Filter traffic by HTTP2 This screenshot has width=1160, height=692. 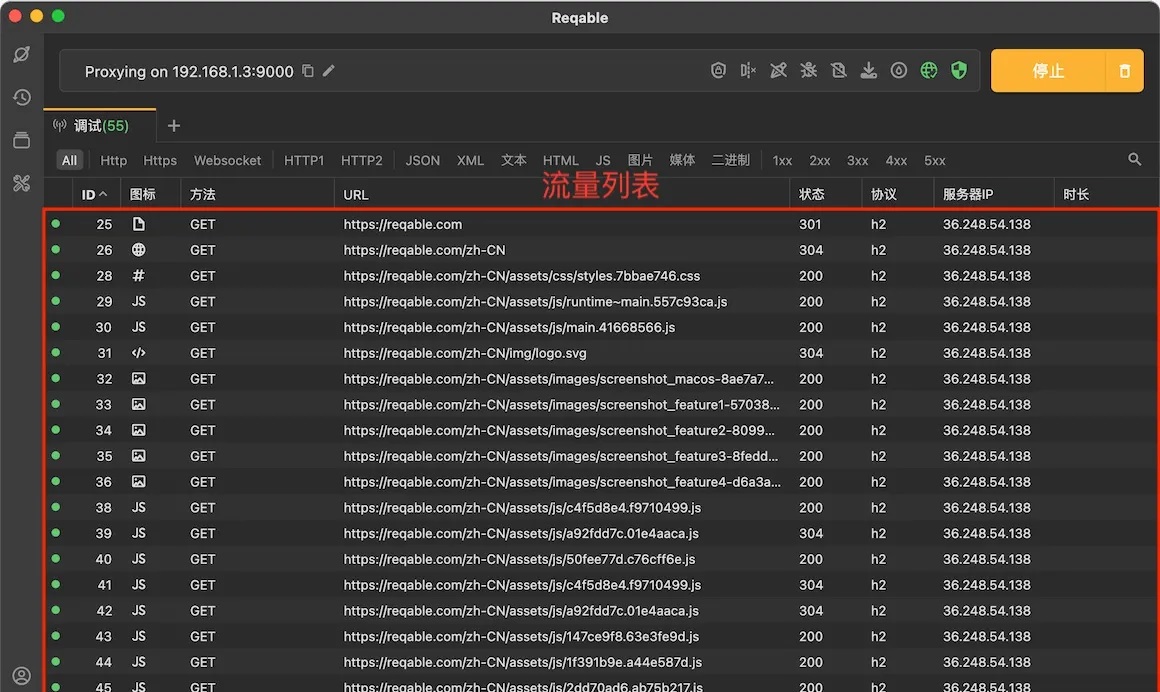362,160
